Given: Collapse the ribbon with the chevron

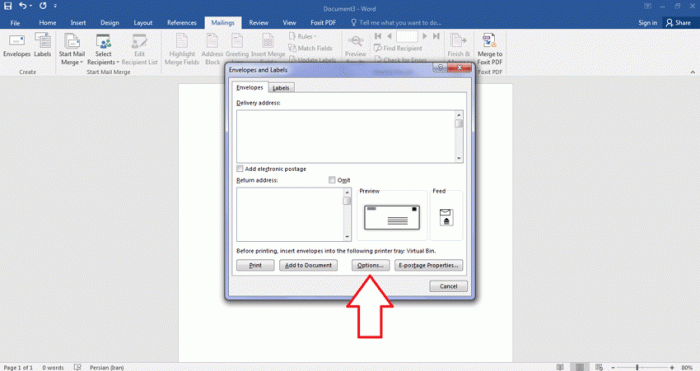Looking at the screenshot, I should [692, 72].
